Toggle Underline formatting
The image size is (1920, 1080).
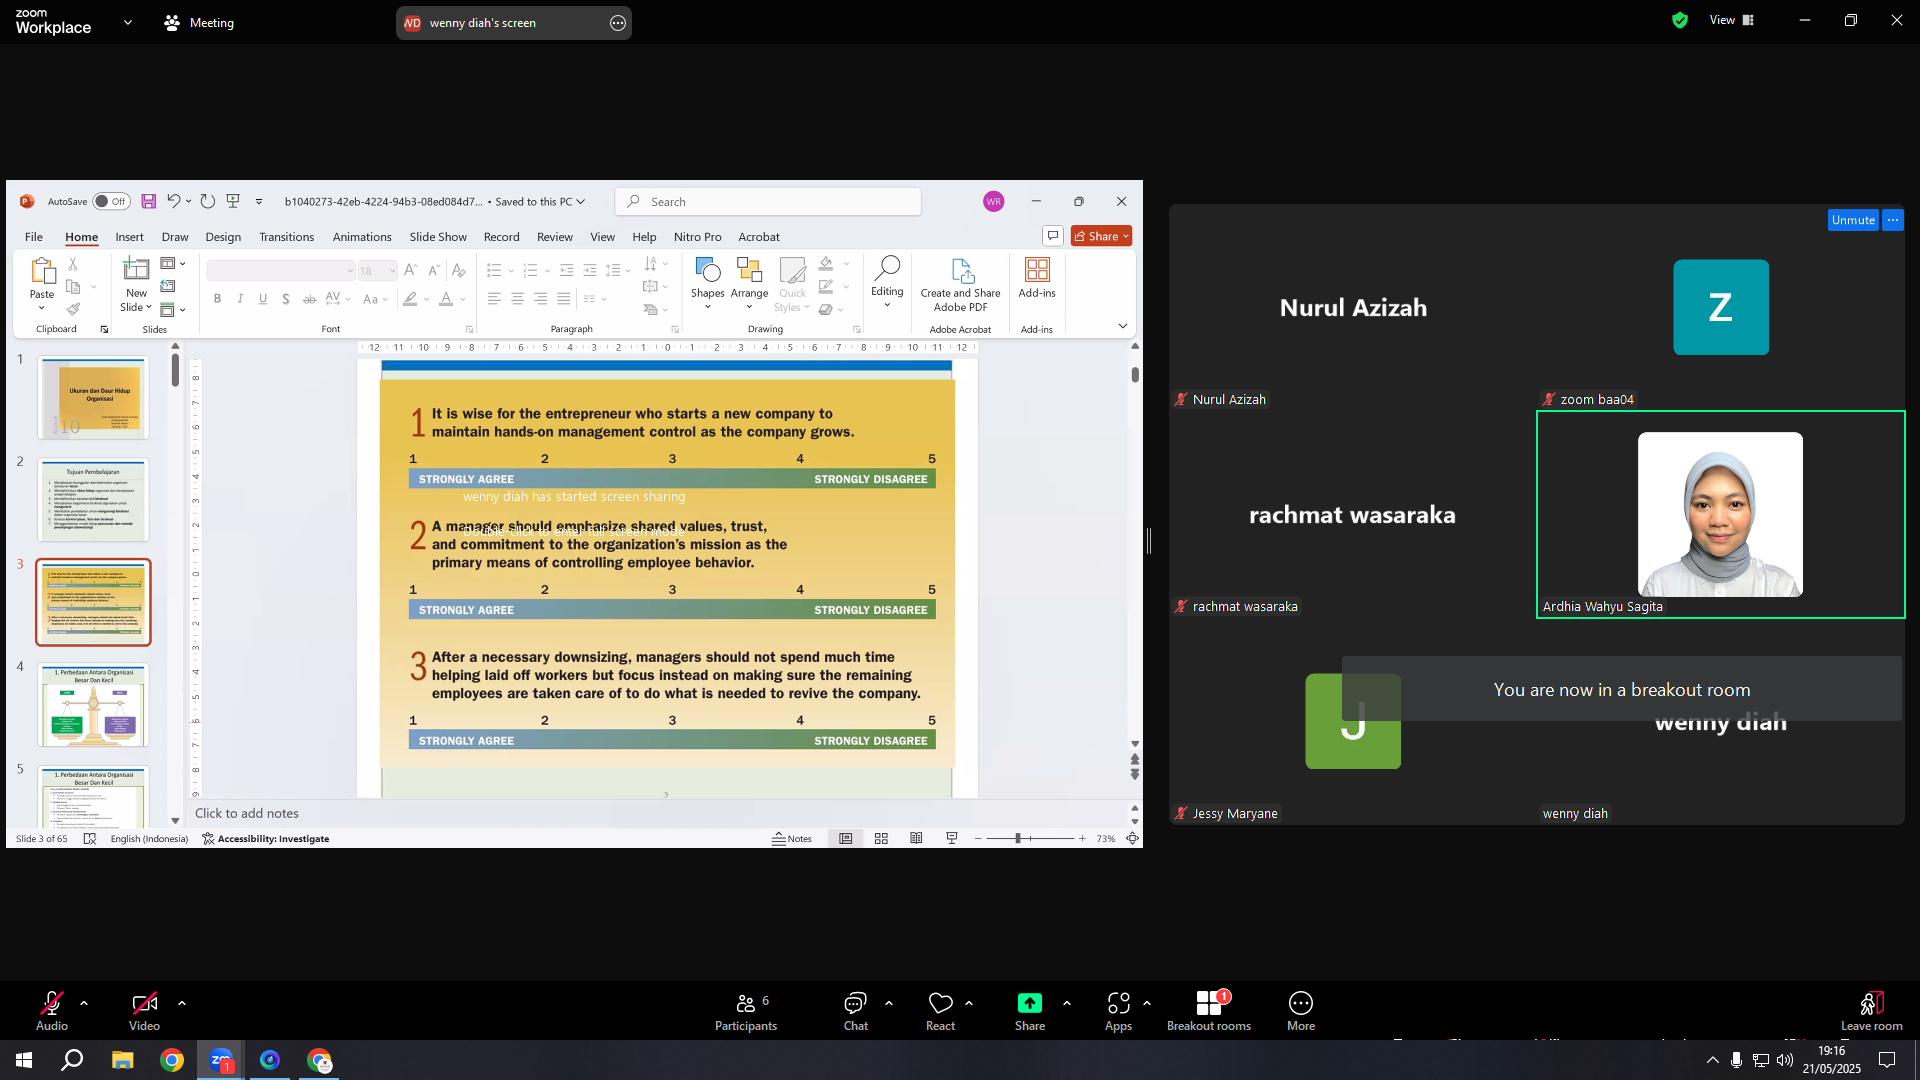click(263, 299)
